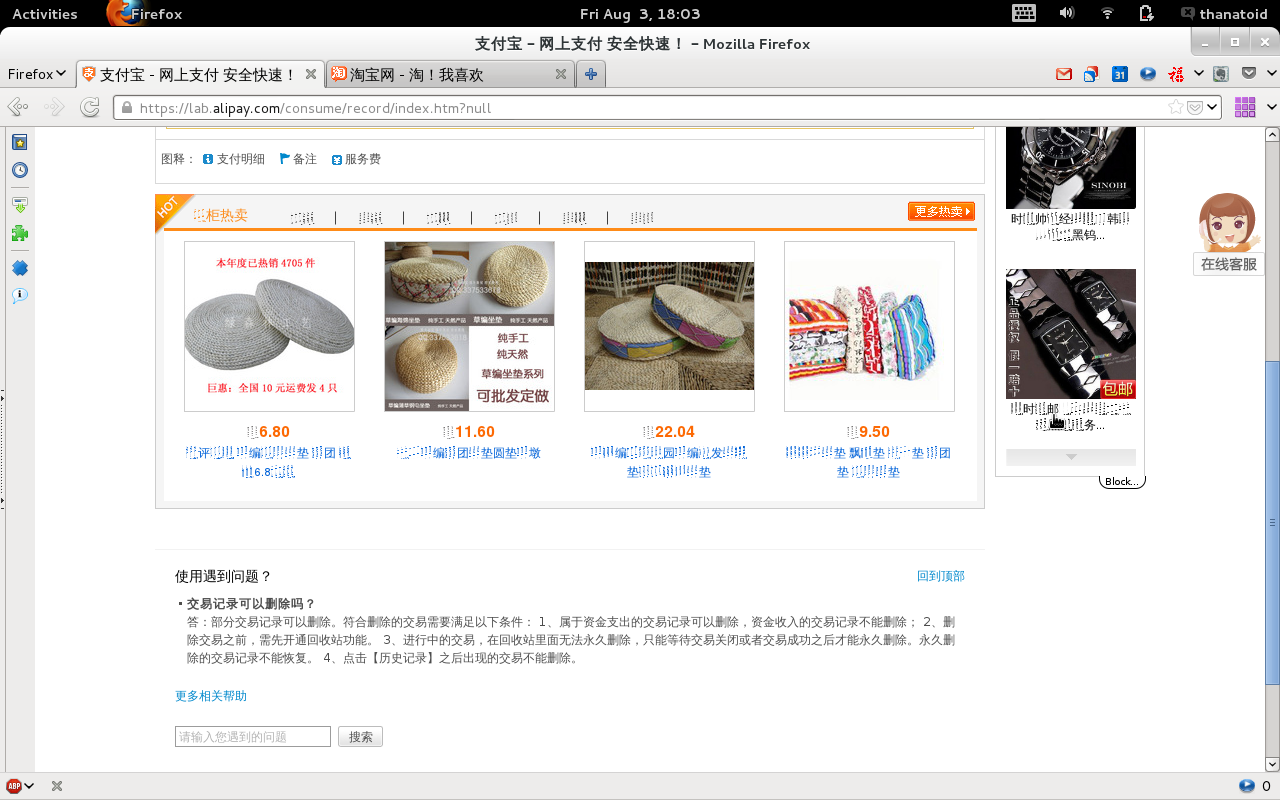Go forward with the forward arrow
The image size is (1280, 800).
[x=54, y=107]
